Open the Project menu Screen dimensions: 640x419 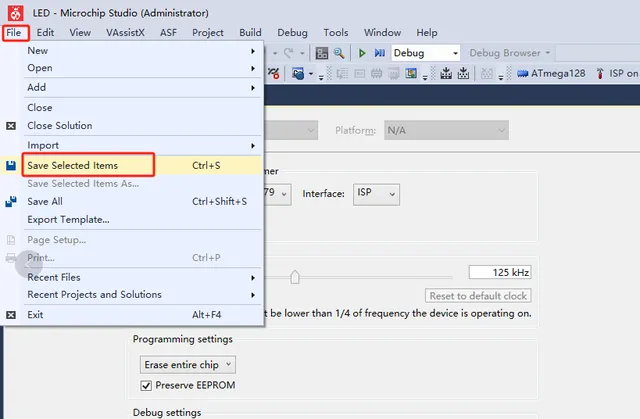(x=208, y=33)
